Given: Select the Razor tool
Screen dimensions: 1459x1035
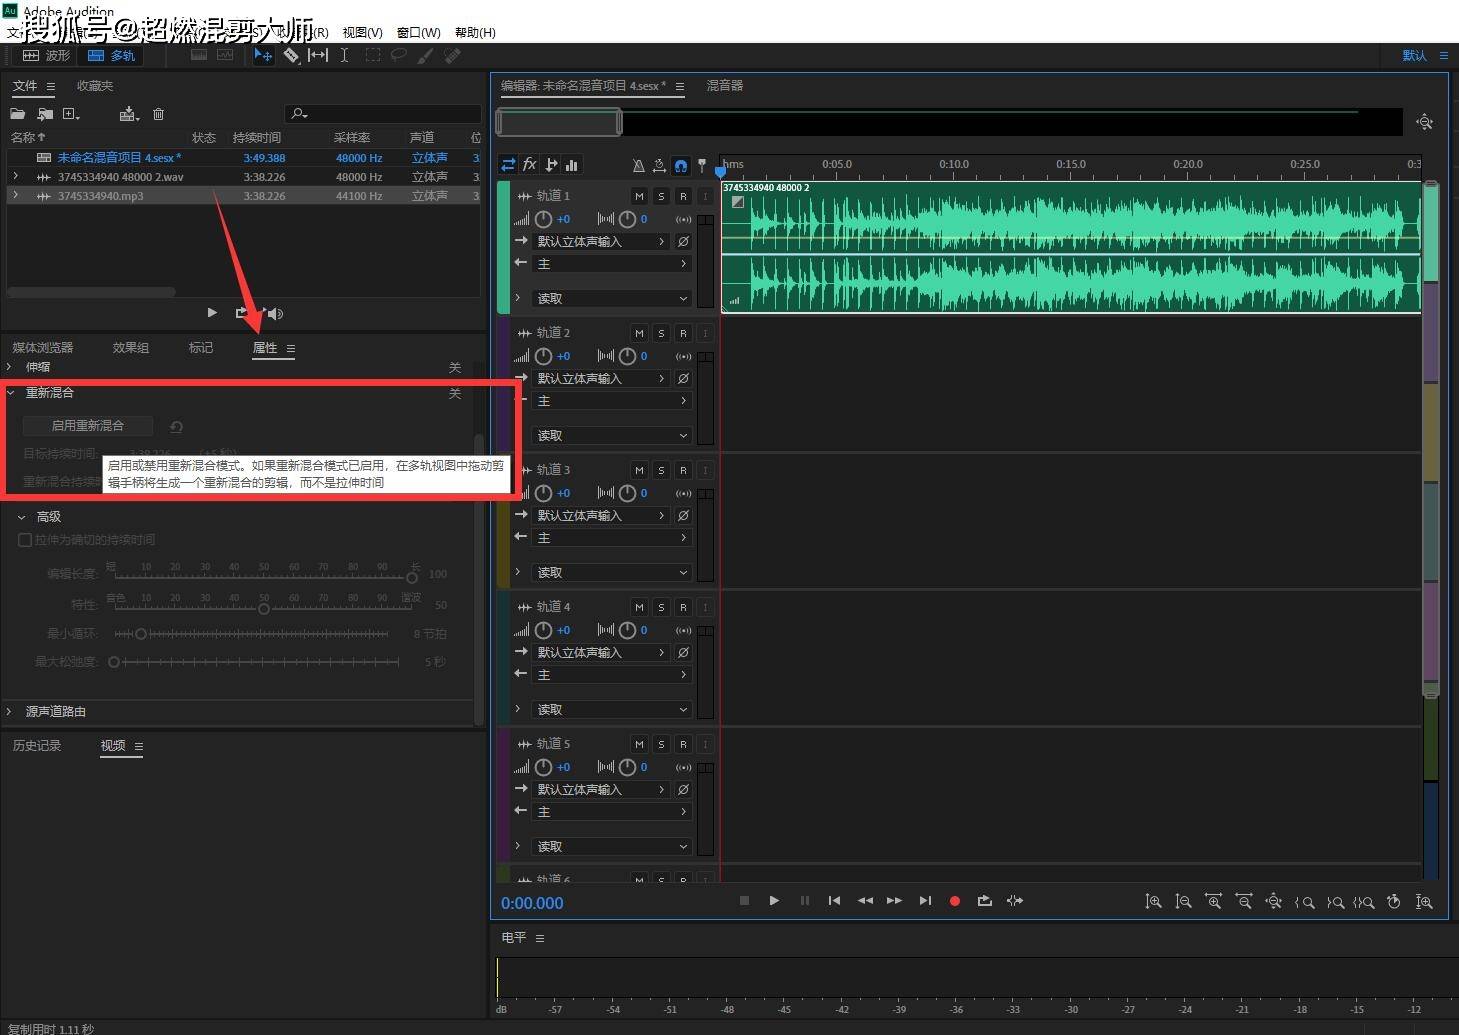Looking at the screenshot, I should click(291, 56).
